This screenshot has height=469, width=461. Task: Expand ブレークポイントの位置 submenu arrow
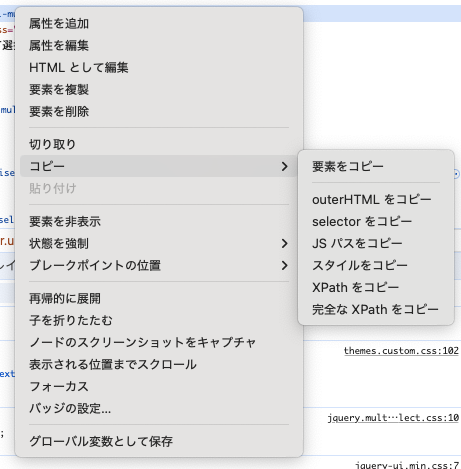click(284, 266)
